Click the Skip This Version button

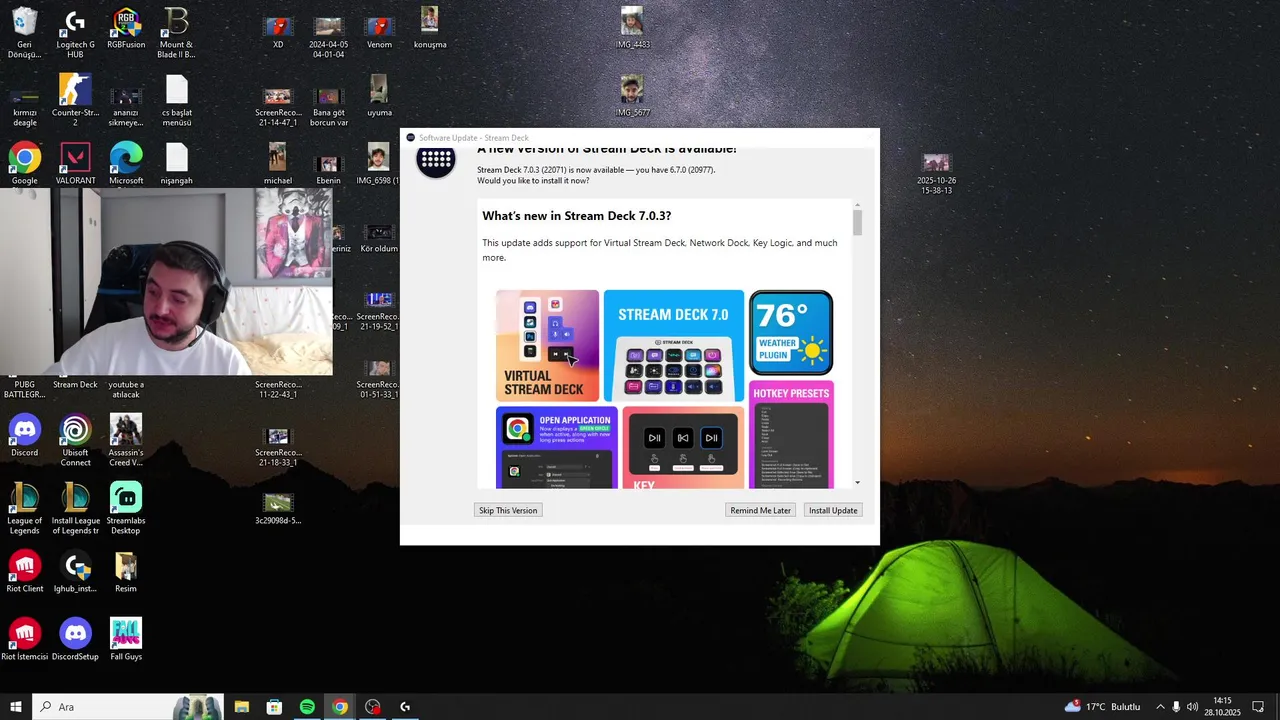coord(508,510)
